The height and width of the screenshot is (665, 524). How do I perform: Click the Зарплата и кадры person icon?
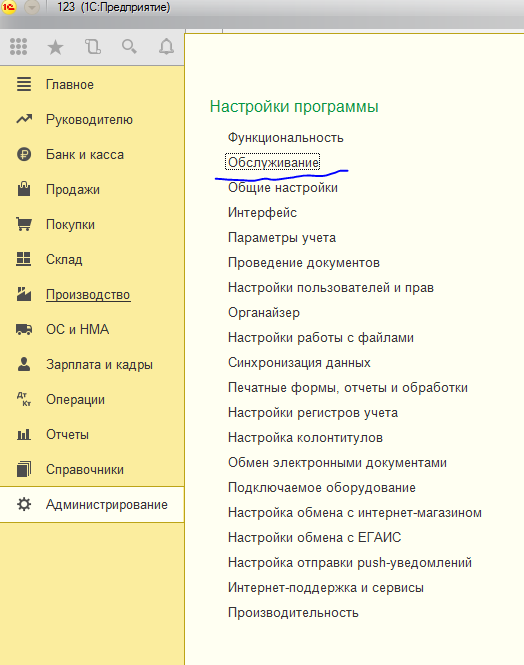(24, 364)
